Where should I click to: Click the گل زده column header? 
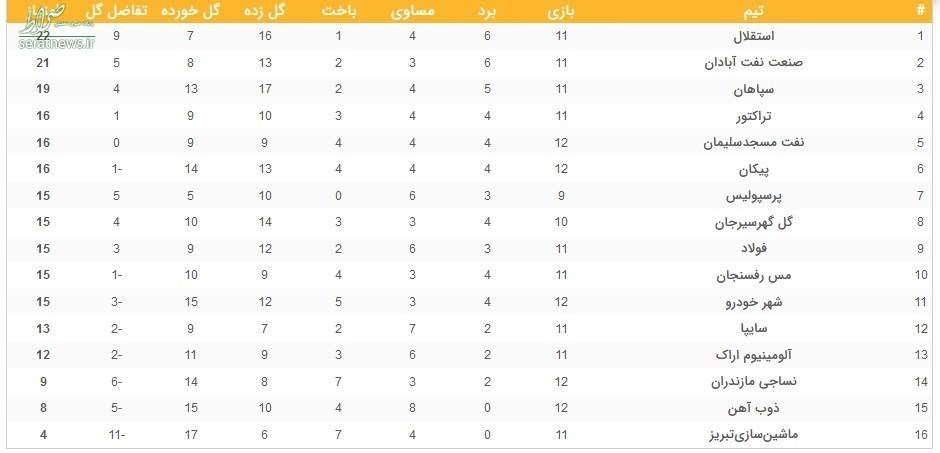pyautogui.click(x=265, y=11)
